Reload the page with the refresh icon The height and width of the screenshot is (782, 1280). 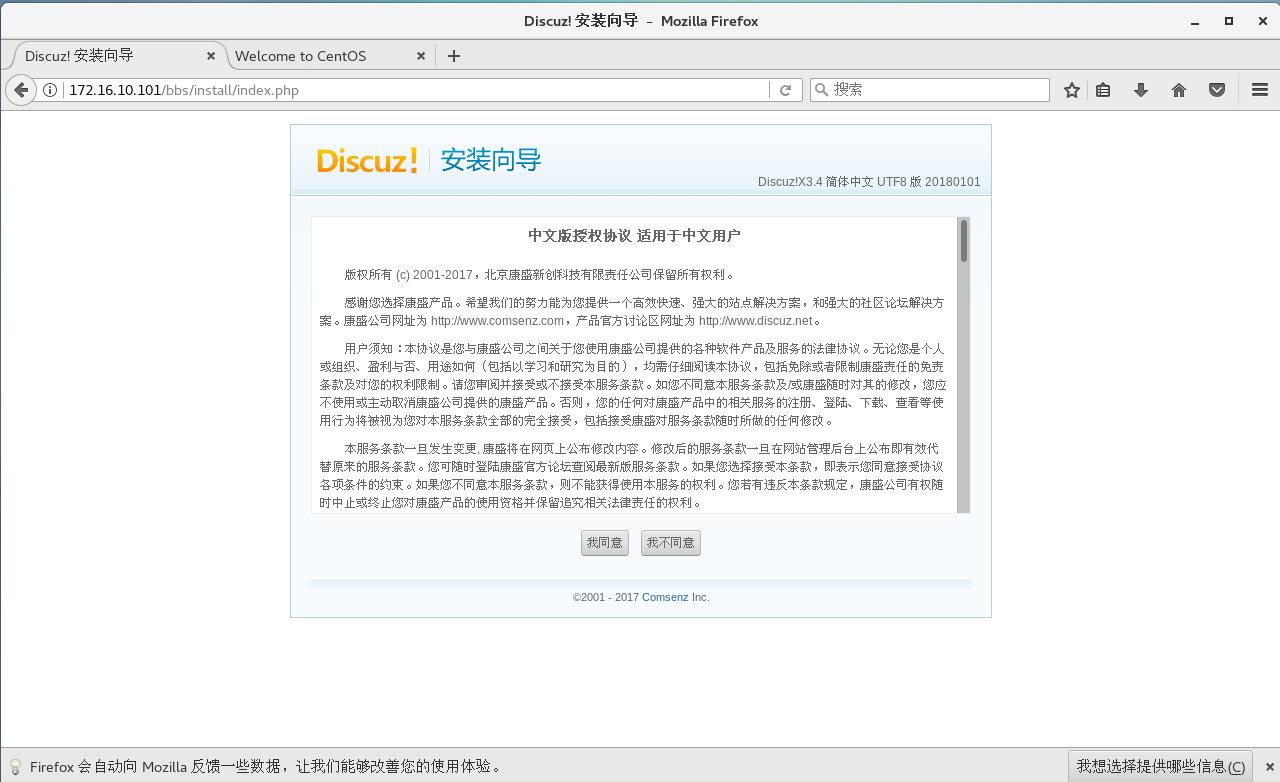(x=785, y=90)
